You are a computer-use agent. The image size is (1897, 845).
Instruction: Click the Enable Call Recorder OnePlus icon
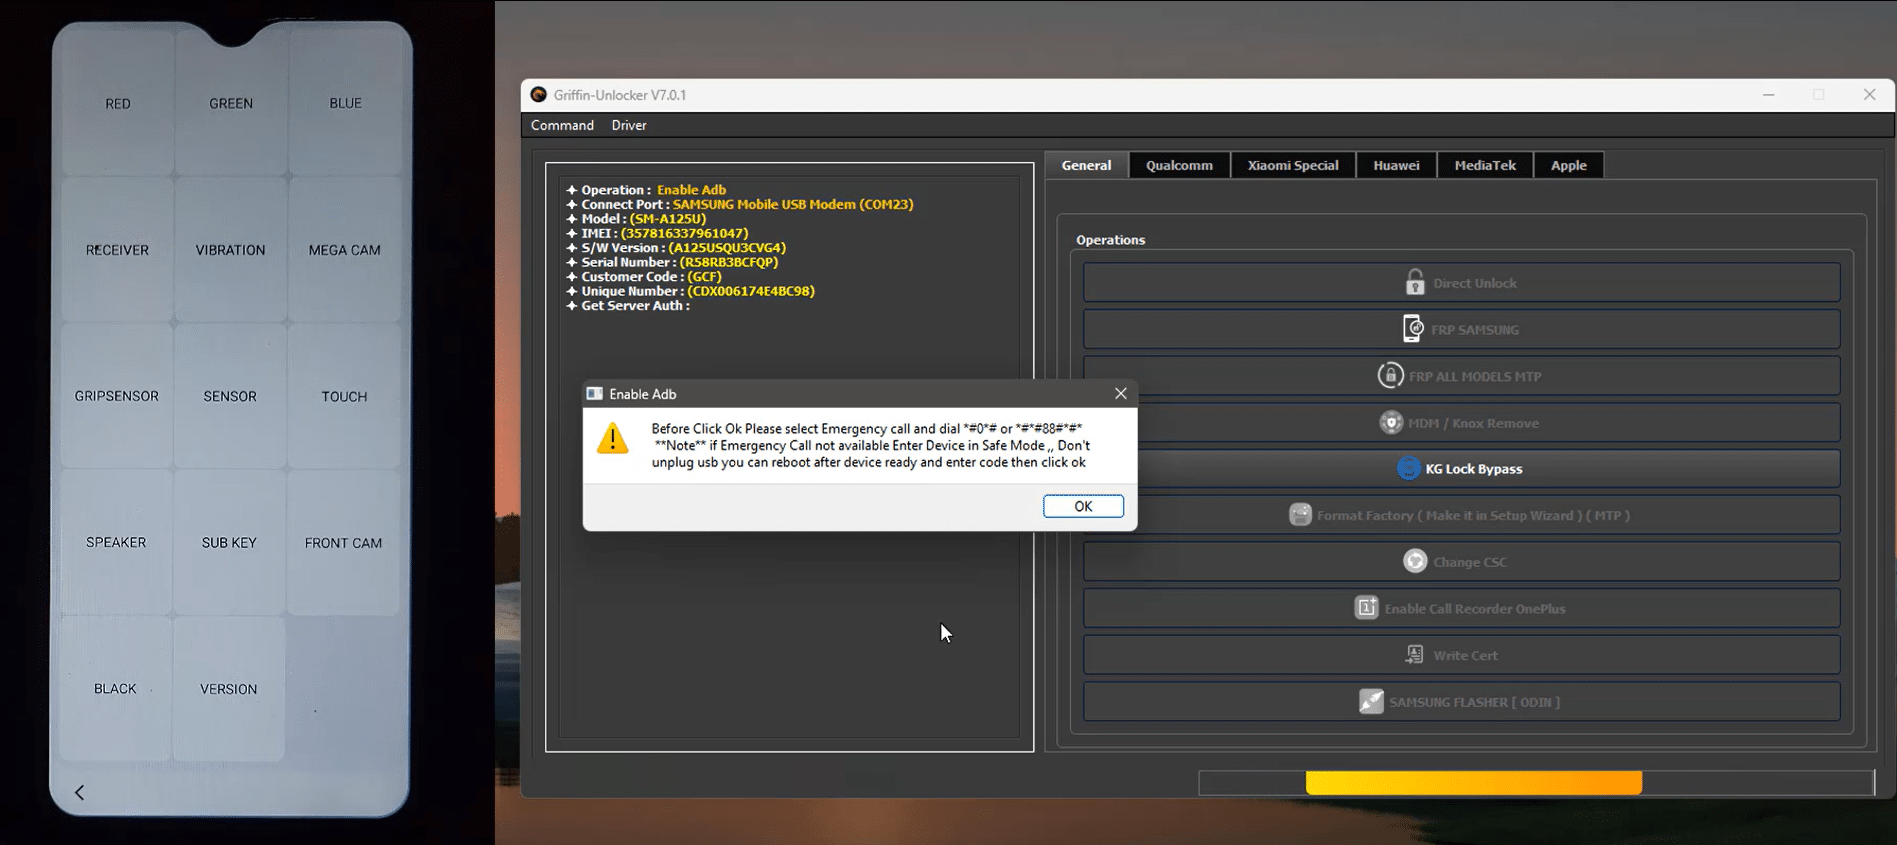tap(1366, 607)
